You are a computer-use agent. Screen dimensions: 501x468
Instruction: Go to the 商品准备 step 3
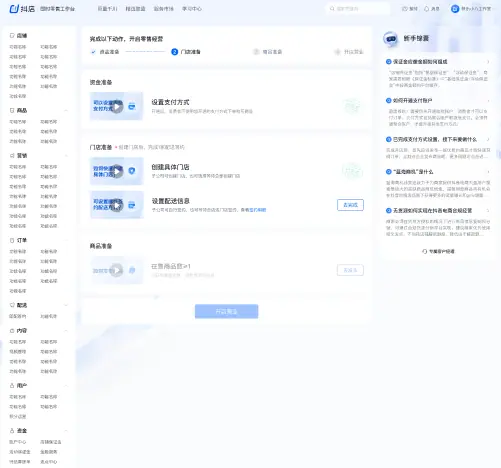[x=268, y=52]
